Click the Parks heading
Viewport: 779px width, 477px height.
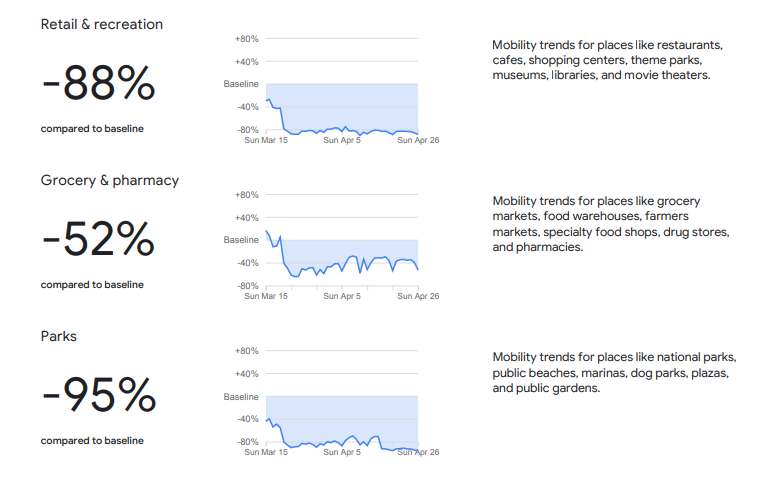coord(59,336)
